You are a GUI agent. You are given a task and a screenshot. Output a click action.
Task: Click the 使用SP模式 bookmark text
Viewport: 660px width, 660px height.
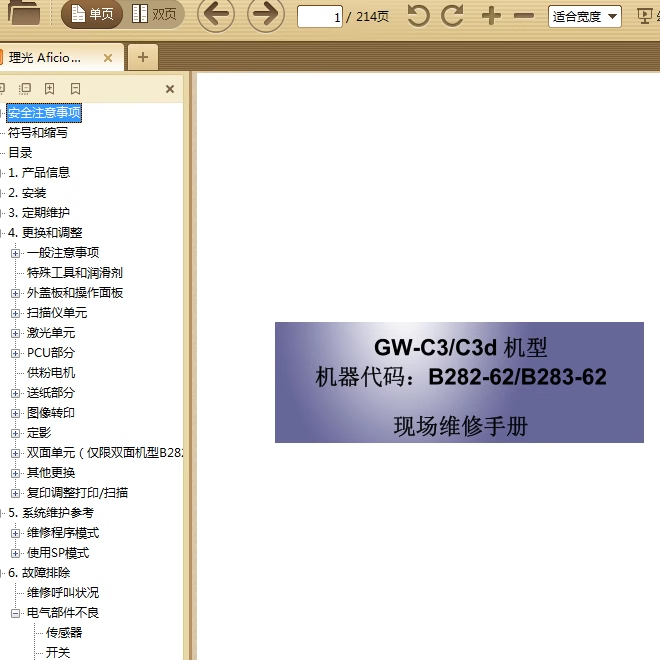58,553
